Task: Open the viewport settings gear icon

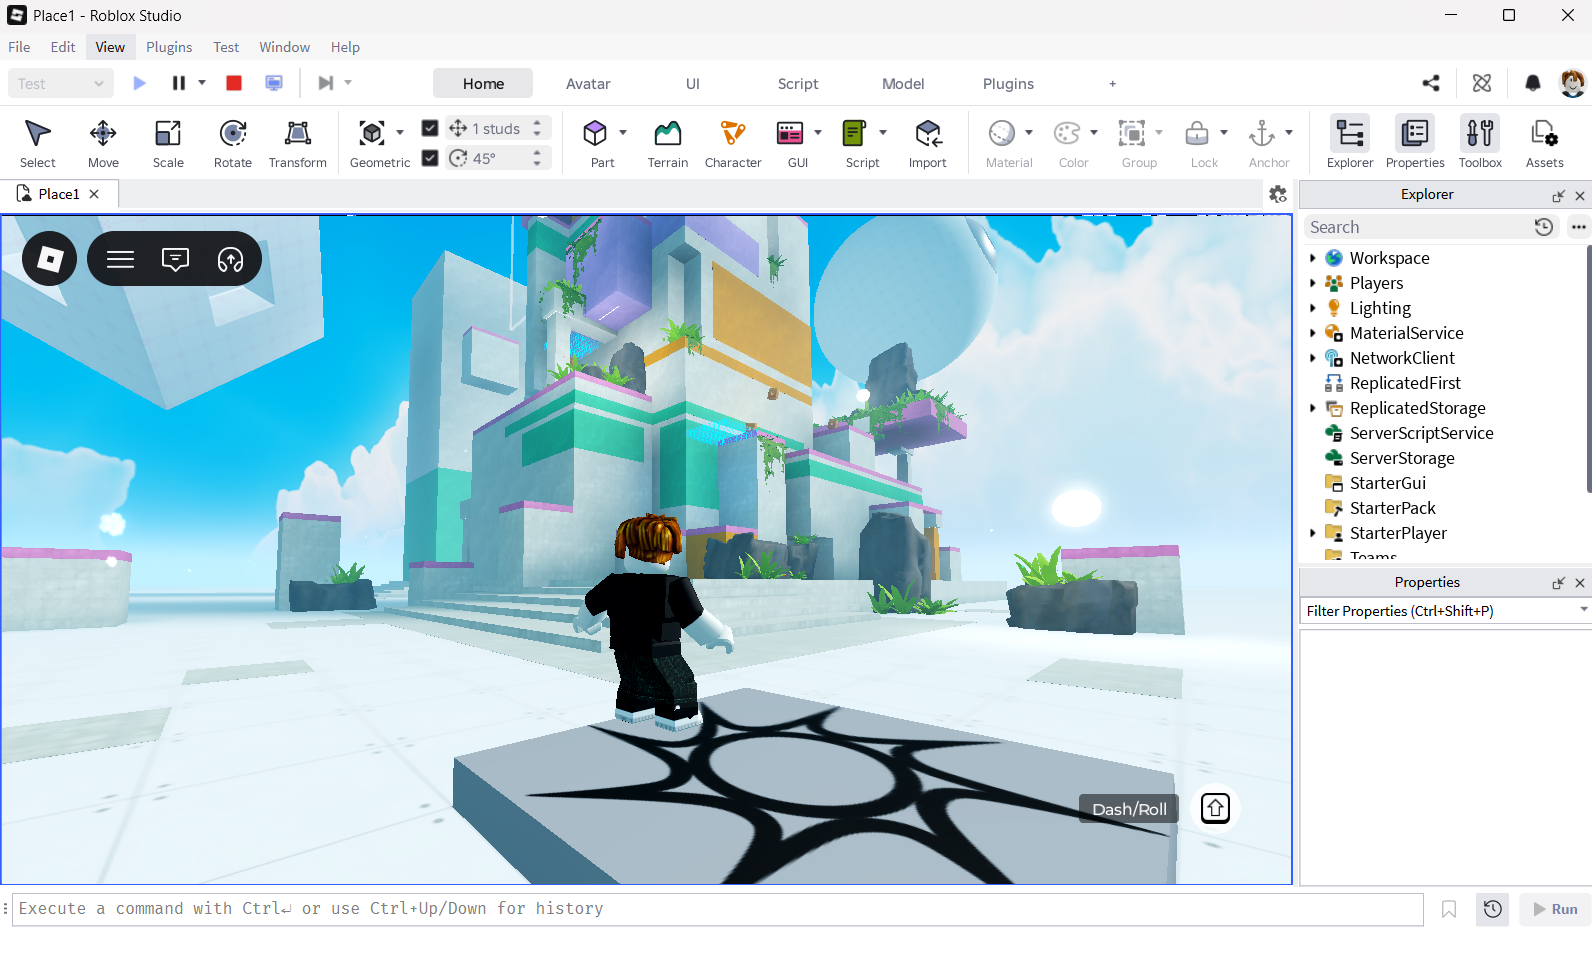Action: [1278, 194]
